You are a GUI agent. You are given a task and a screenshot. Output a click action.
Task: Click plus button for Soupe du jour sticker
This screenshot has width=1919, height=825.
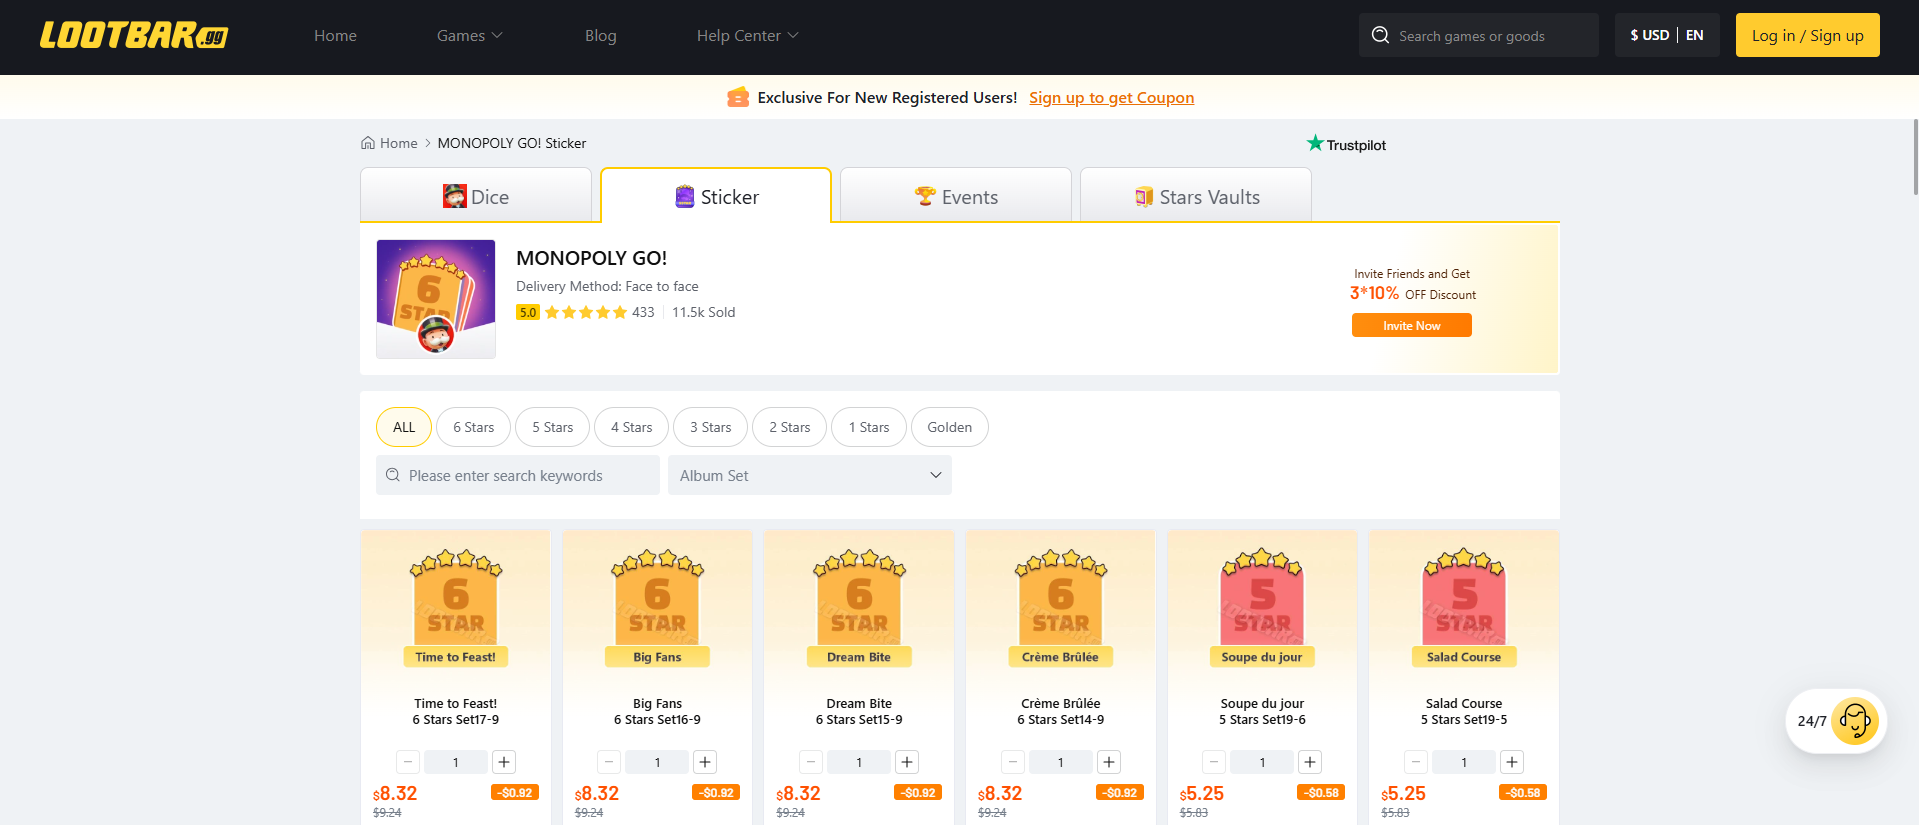point(1310,762)
